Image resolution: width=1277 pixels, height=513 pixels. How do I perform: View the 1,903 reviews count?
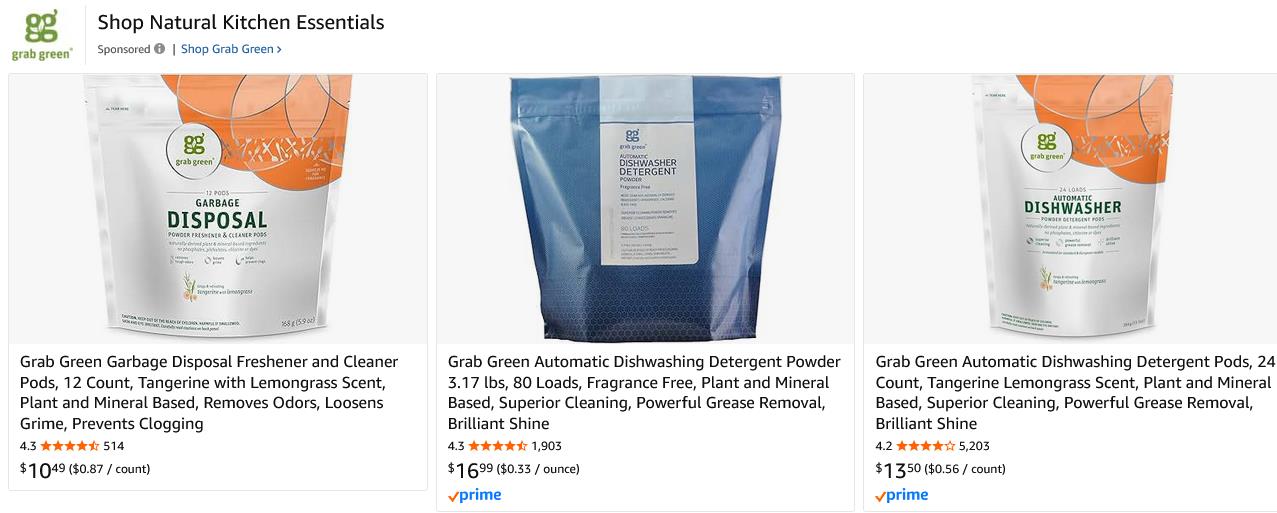[546, 446]
